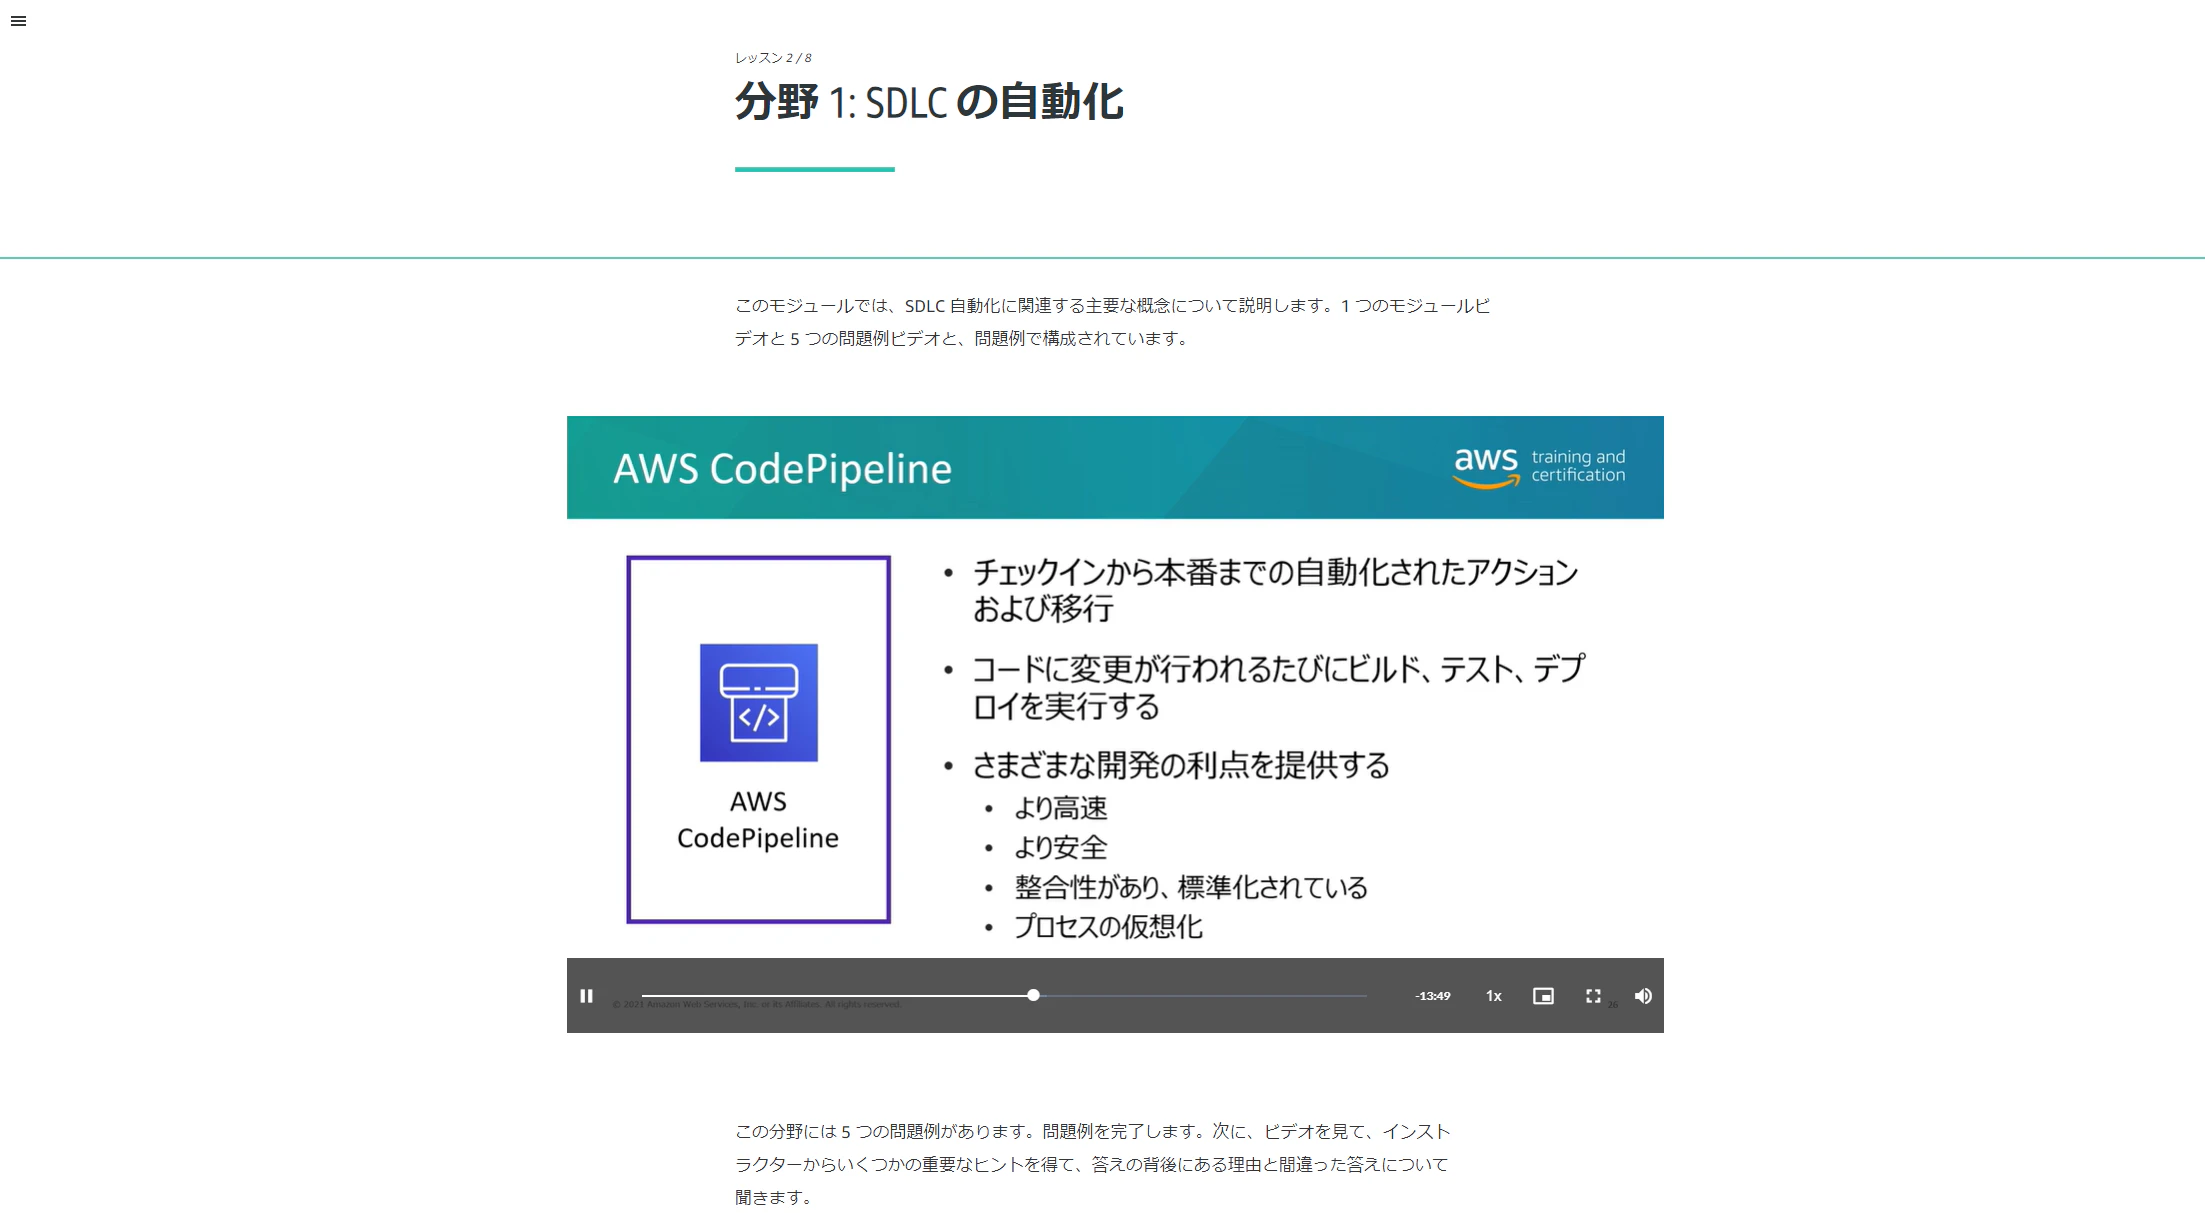This screenshot has height=1213, width=2205.
Task: Click the aws training and certification logo
Action: coord(1538,466)
